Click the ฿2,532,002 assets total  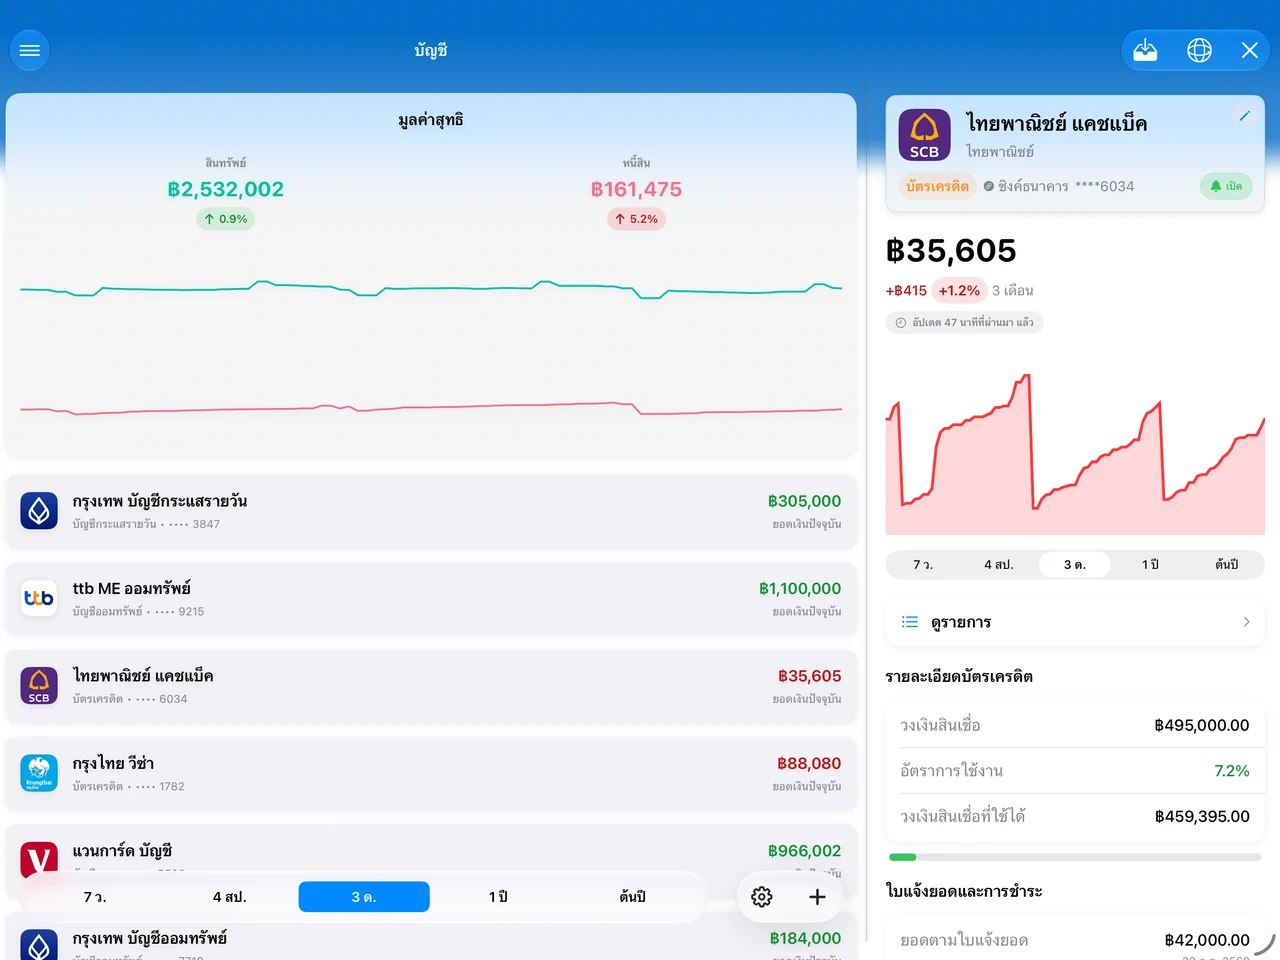pyautogui.click(x=226, y=189)
